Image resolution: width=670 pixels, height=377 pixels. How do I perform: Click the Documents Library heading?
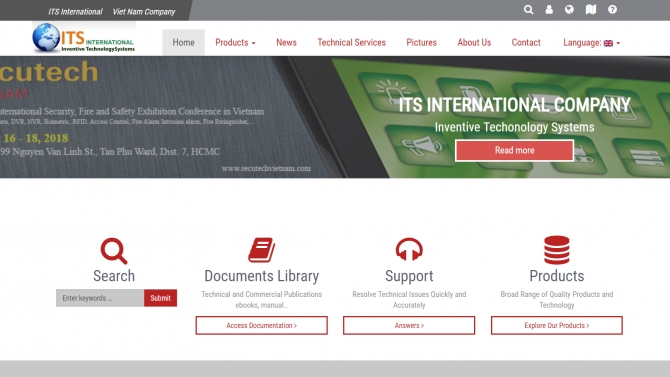click(x=262, y=276)
